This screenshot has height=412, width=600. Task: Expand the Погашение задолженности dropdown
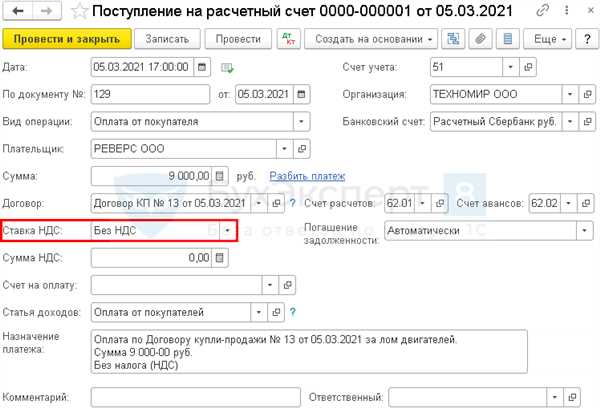[x=585, y=230]
